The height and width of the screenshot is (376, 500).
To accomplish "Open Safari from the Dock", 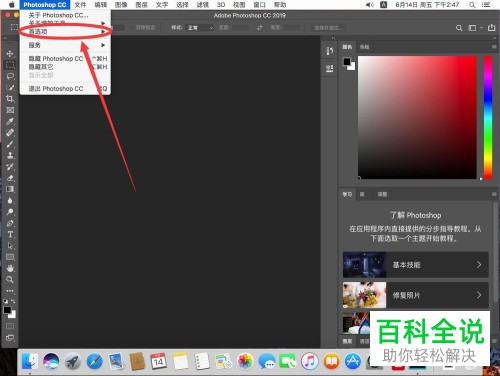I will tap(94, 362).
